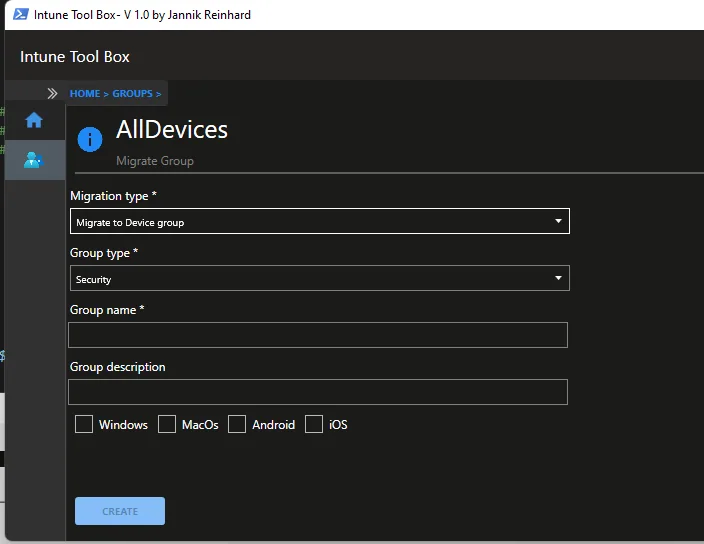
Task: Click the Migrate Group subtitle
Action: point(155,161)
